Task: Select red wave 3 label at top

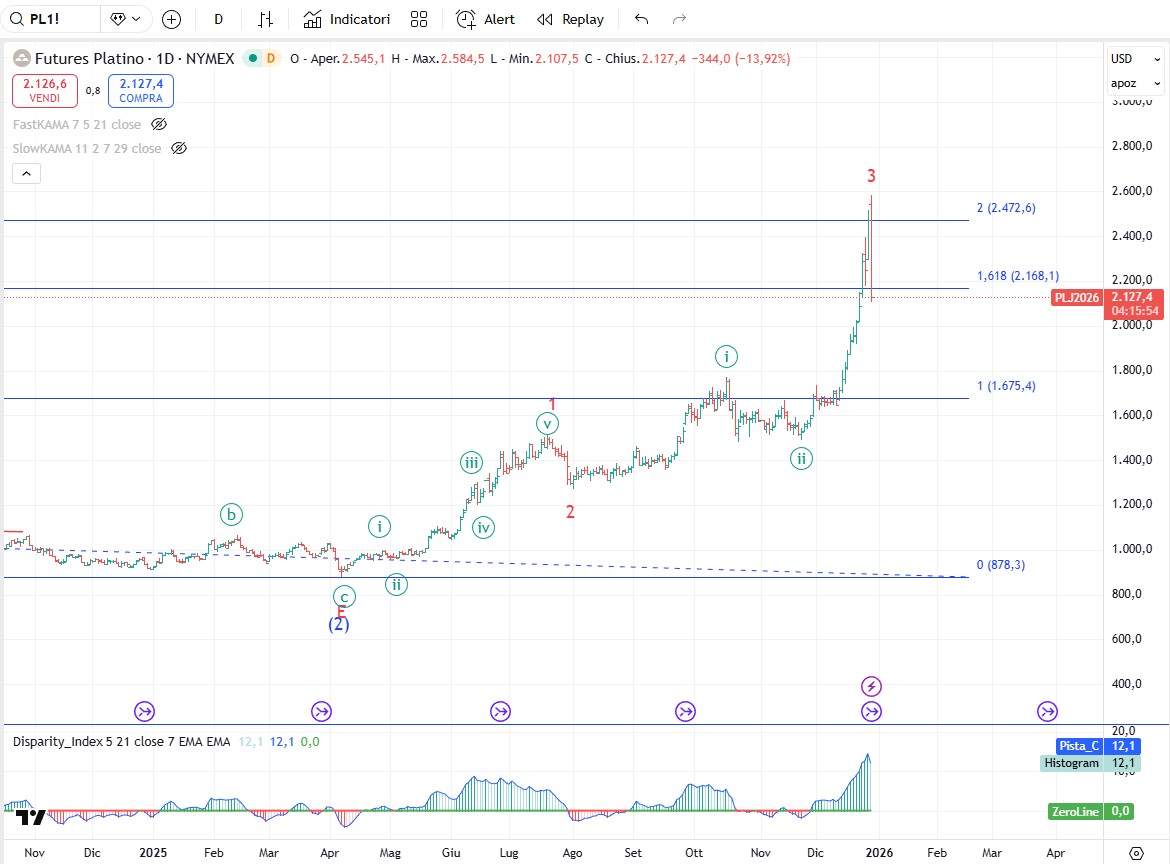Action: (x=871, y=176)
